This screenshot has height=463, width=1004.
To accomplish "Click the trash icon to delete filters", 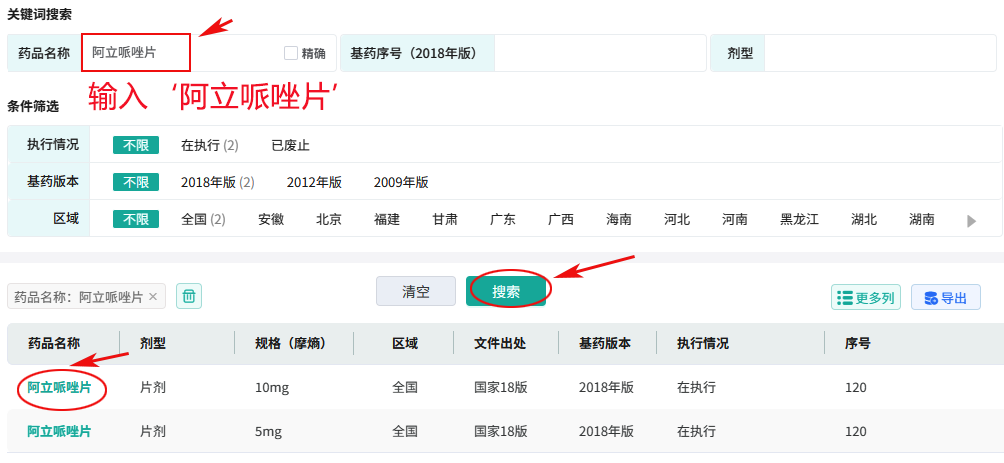I will 190,296.
